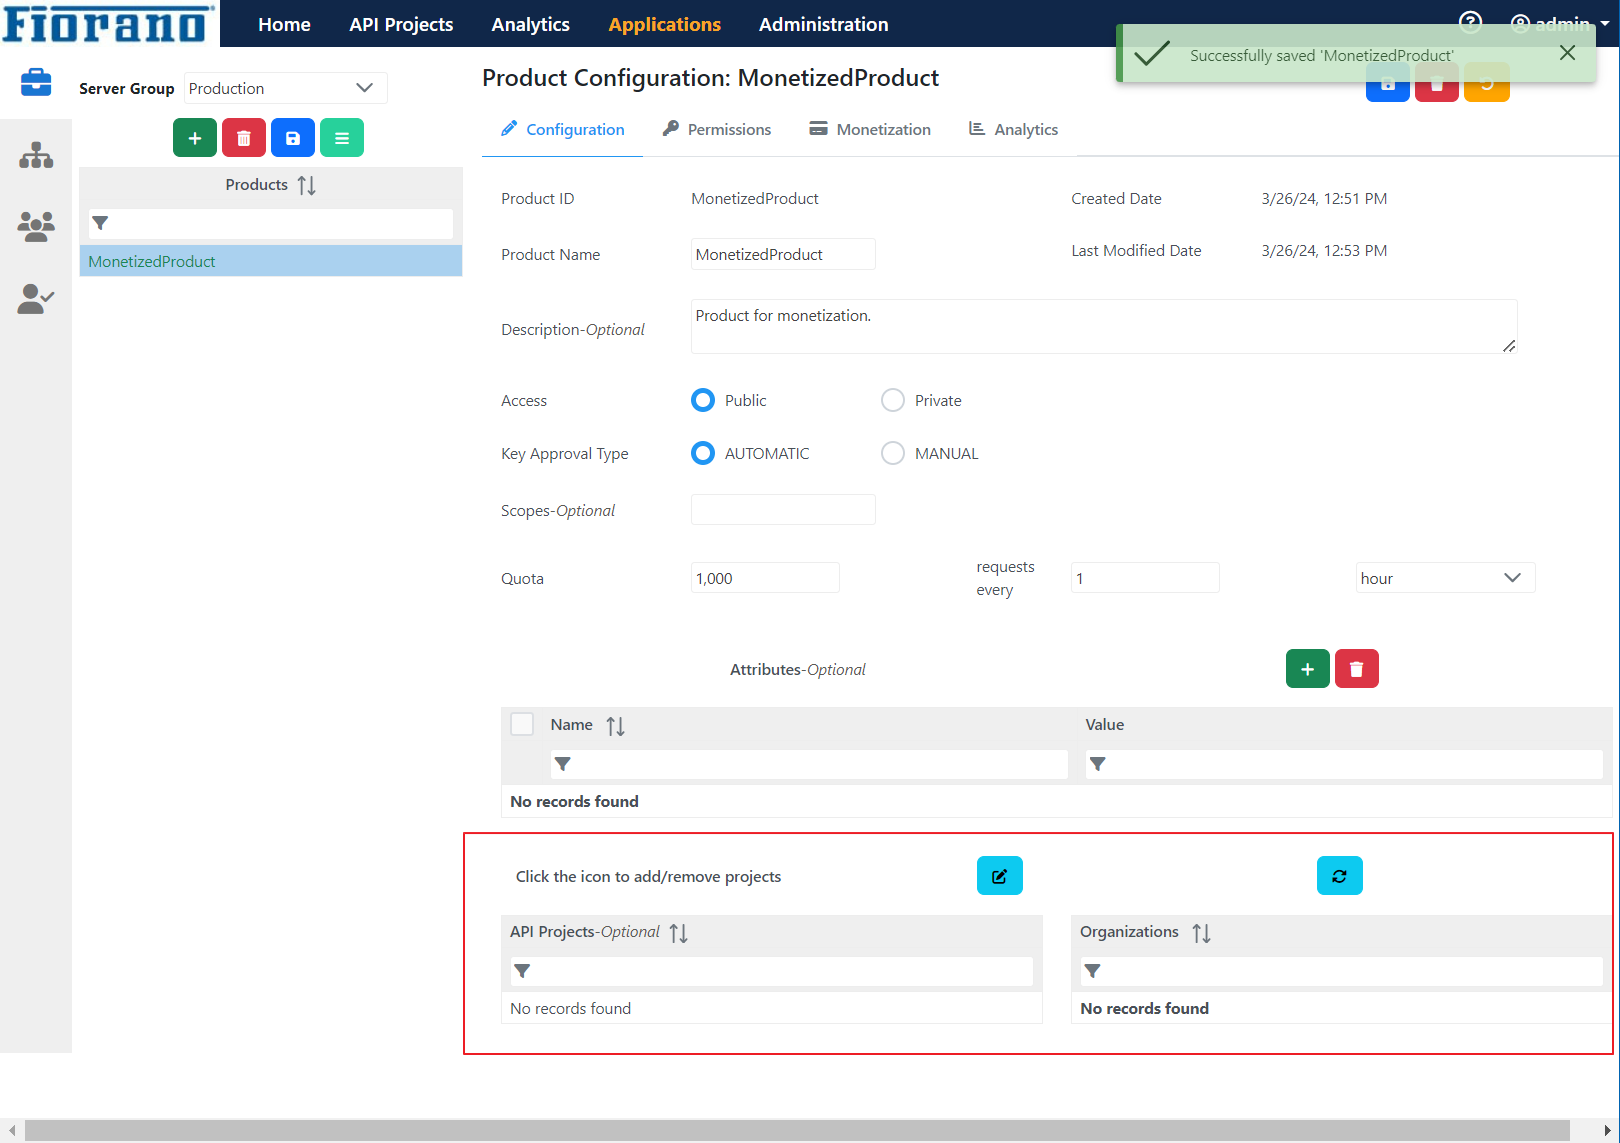Image resolution: width=1620 pixels, height=1143 pixels.
Task: Click into the Description text area
Action: tap(1104, 326)
